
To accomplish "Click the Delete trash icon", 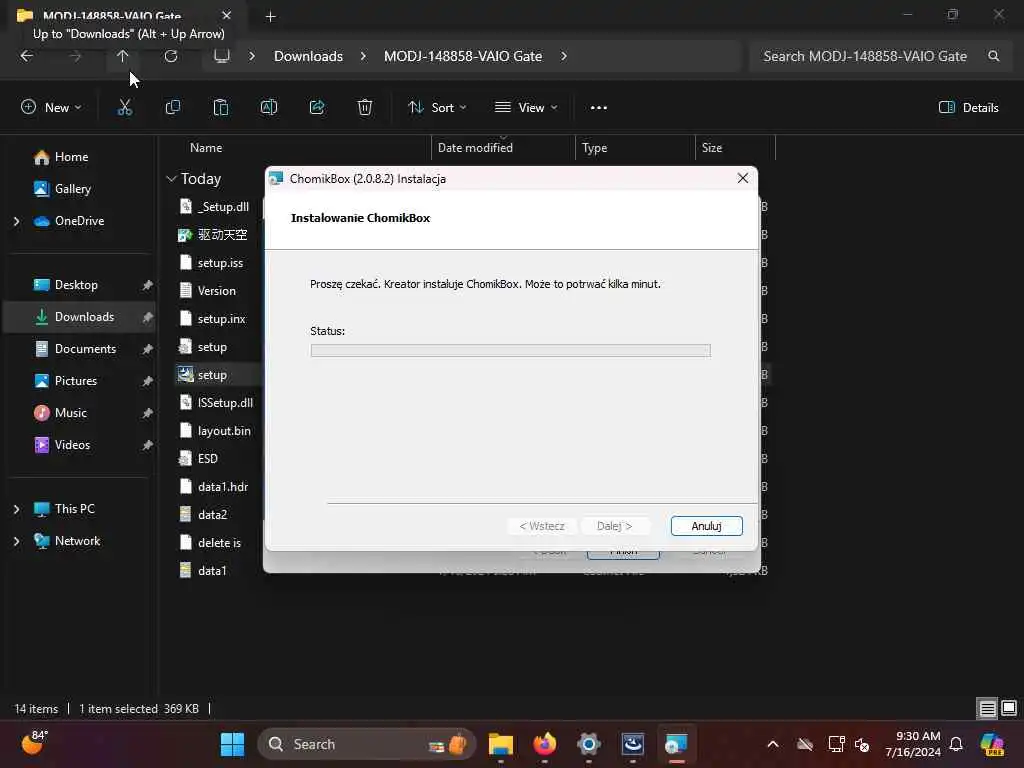I will click(365, 108).
